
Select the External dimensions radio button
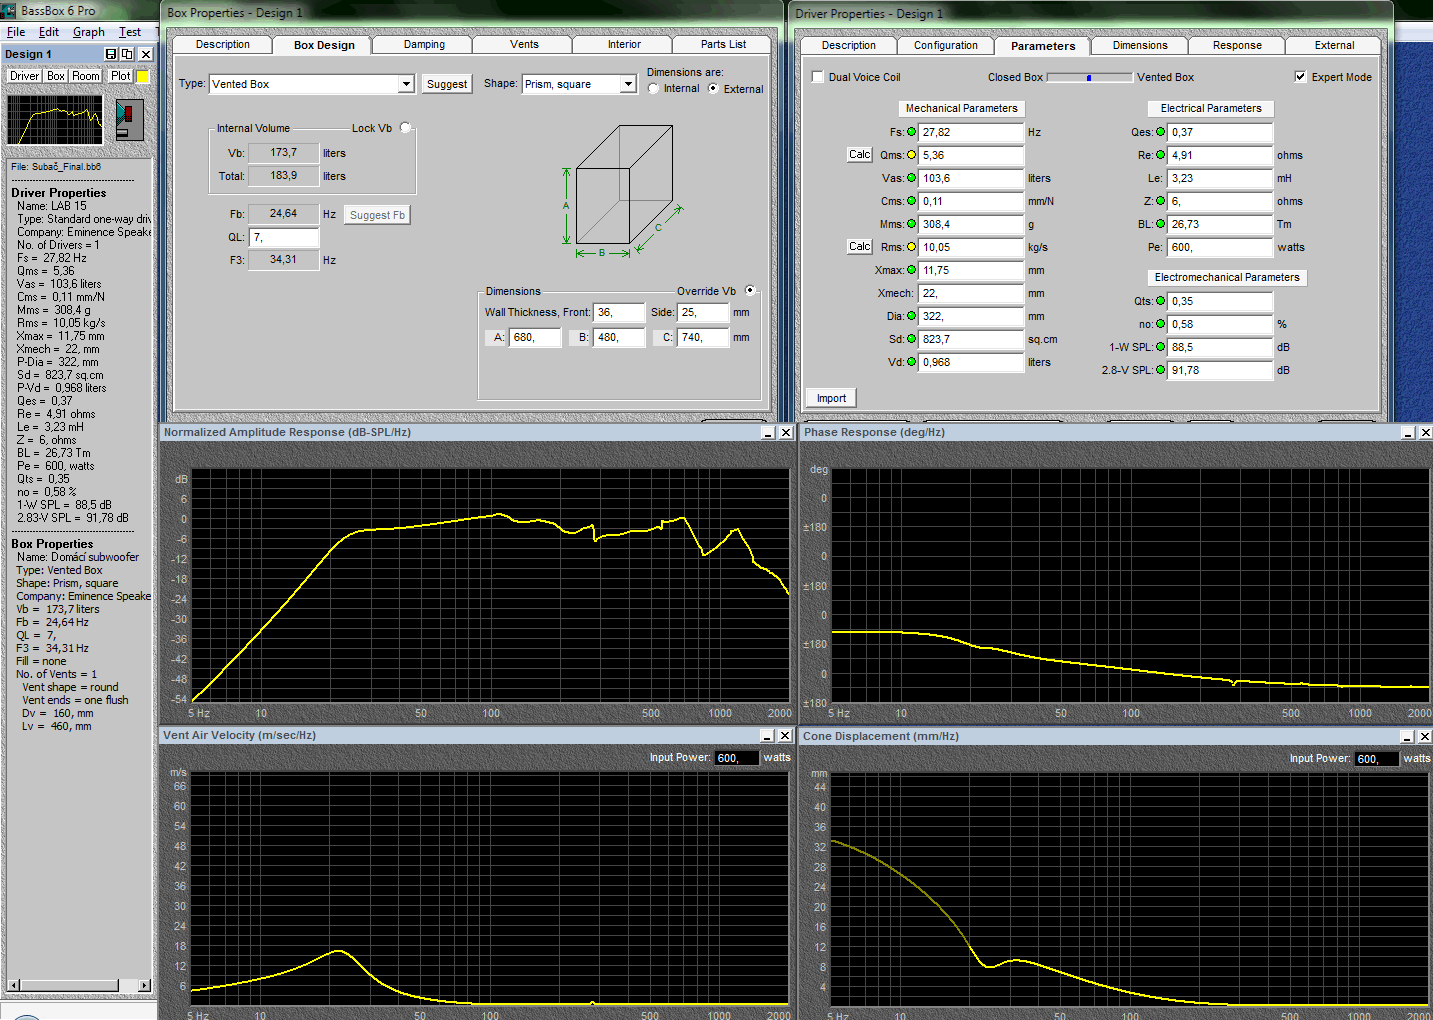click(x=713, y=89)
